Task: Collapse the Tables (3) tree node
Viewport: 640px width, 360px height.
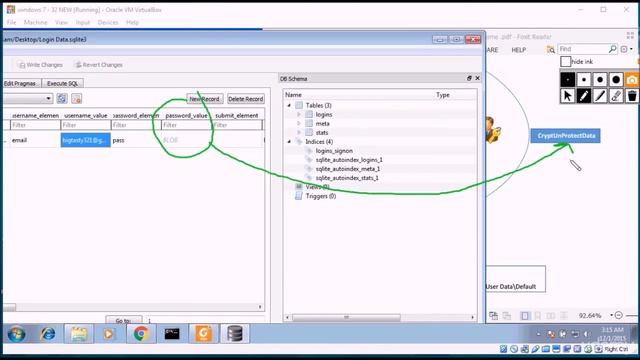Action: pos(289,105)
